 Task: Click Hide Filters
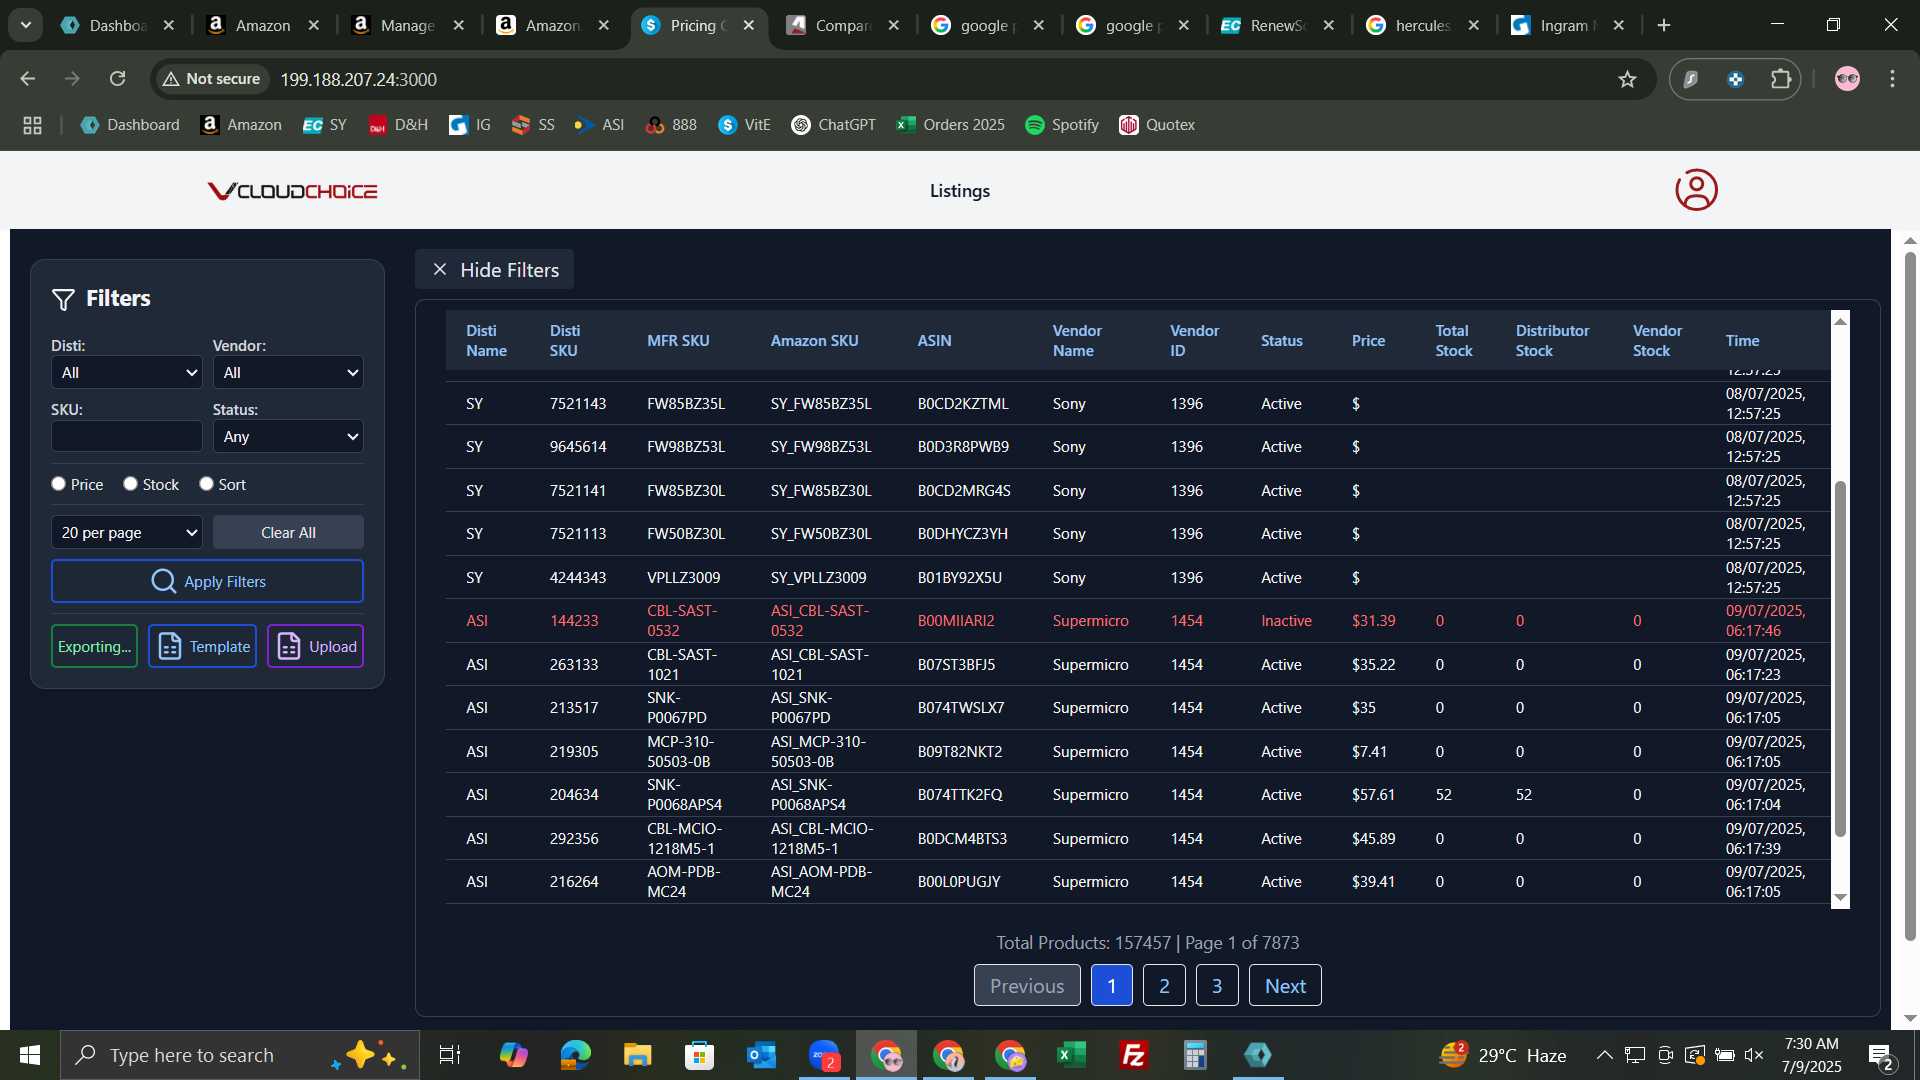pyautogui.click(x=494, y=270)
